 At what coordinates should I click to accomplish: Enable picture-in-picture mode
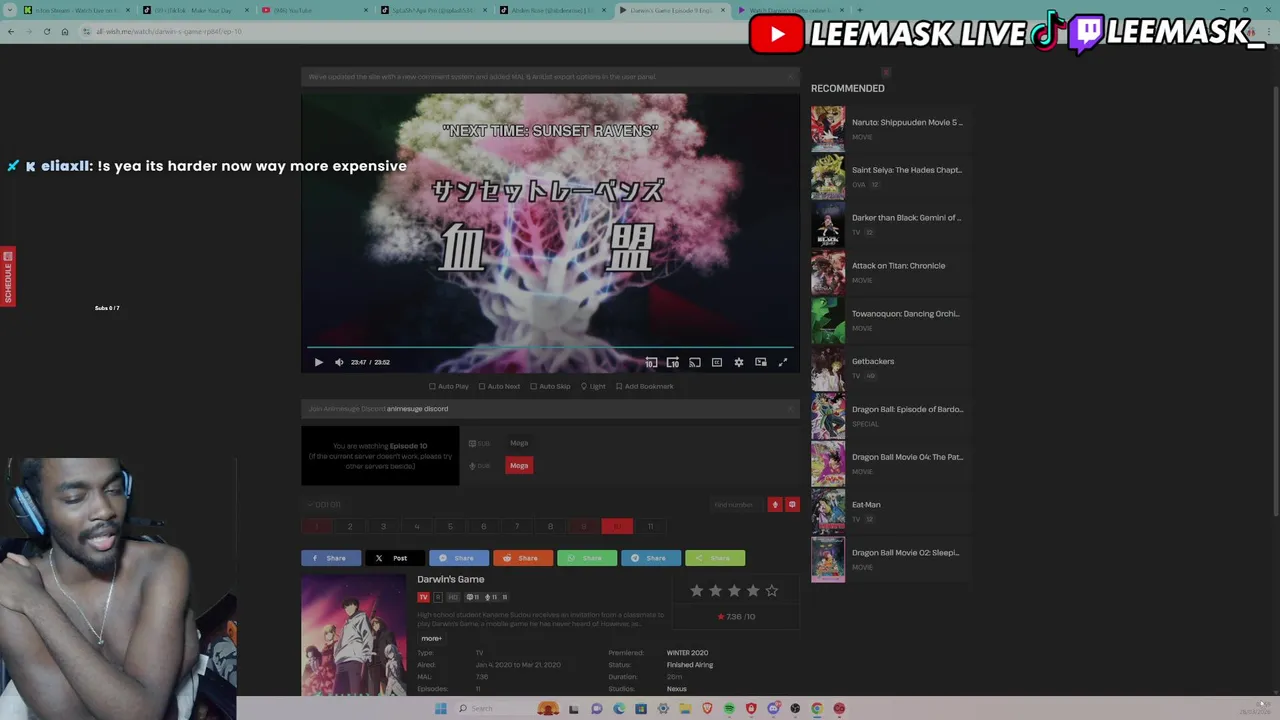click(761, 362)
